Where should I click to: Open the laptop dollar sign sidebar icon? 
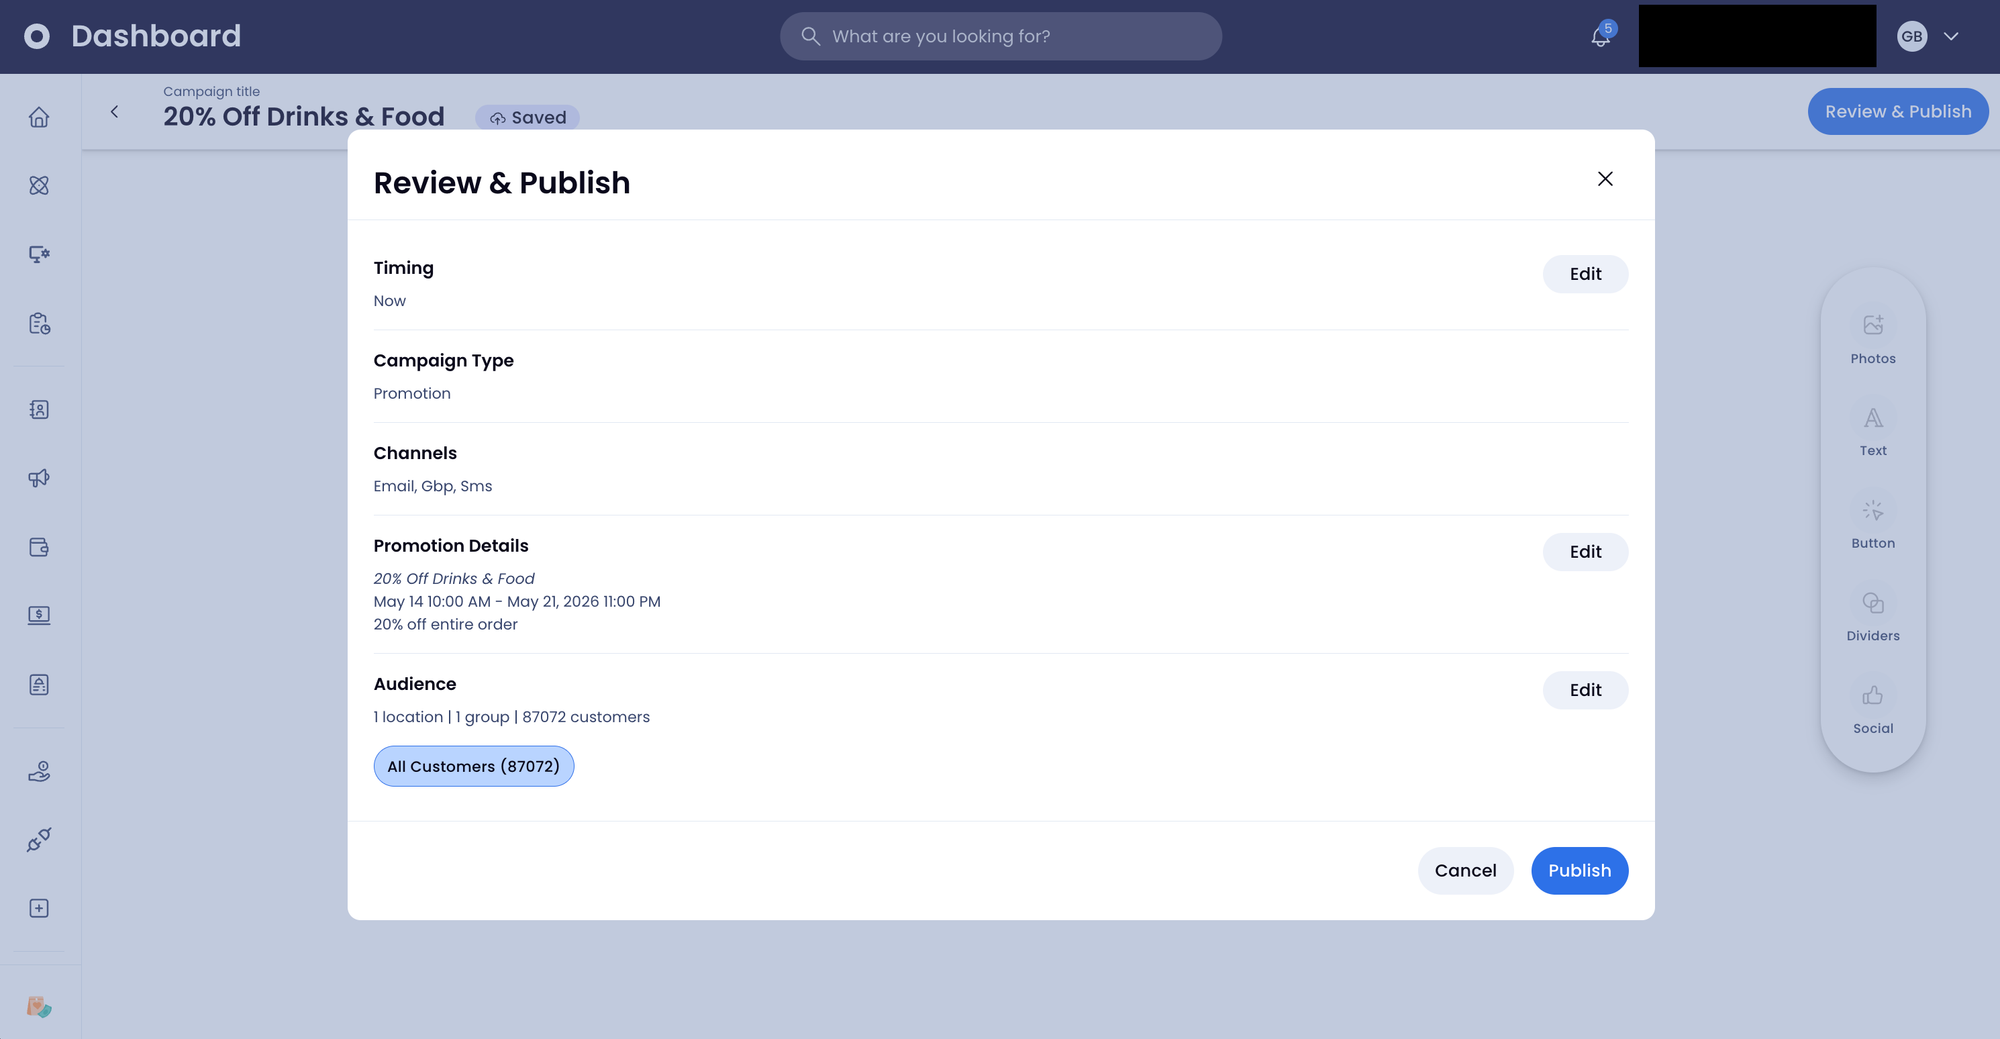(x=39, y=615)
